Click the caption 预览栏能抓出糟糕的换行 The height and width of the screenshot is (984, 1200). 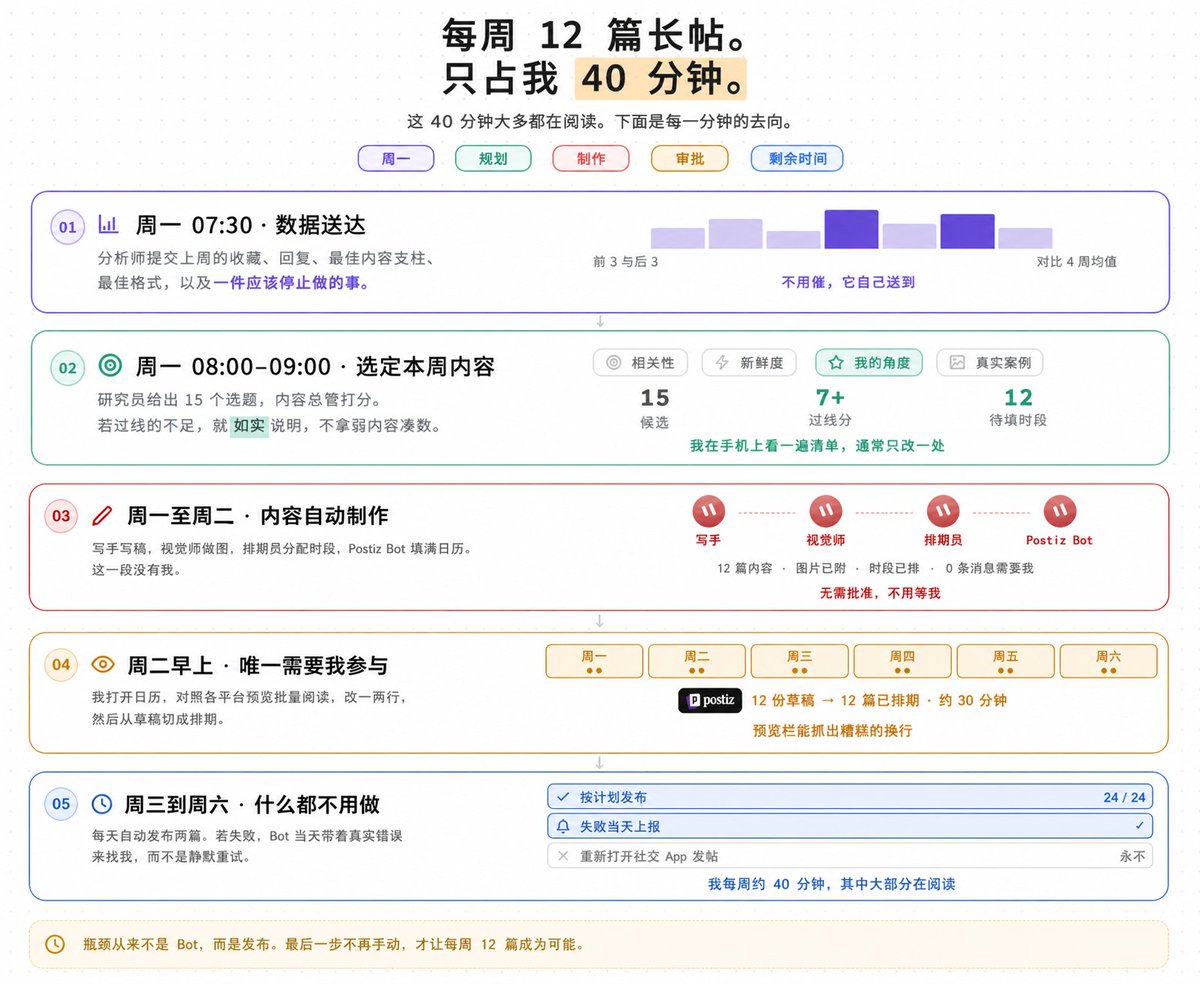833,731
